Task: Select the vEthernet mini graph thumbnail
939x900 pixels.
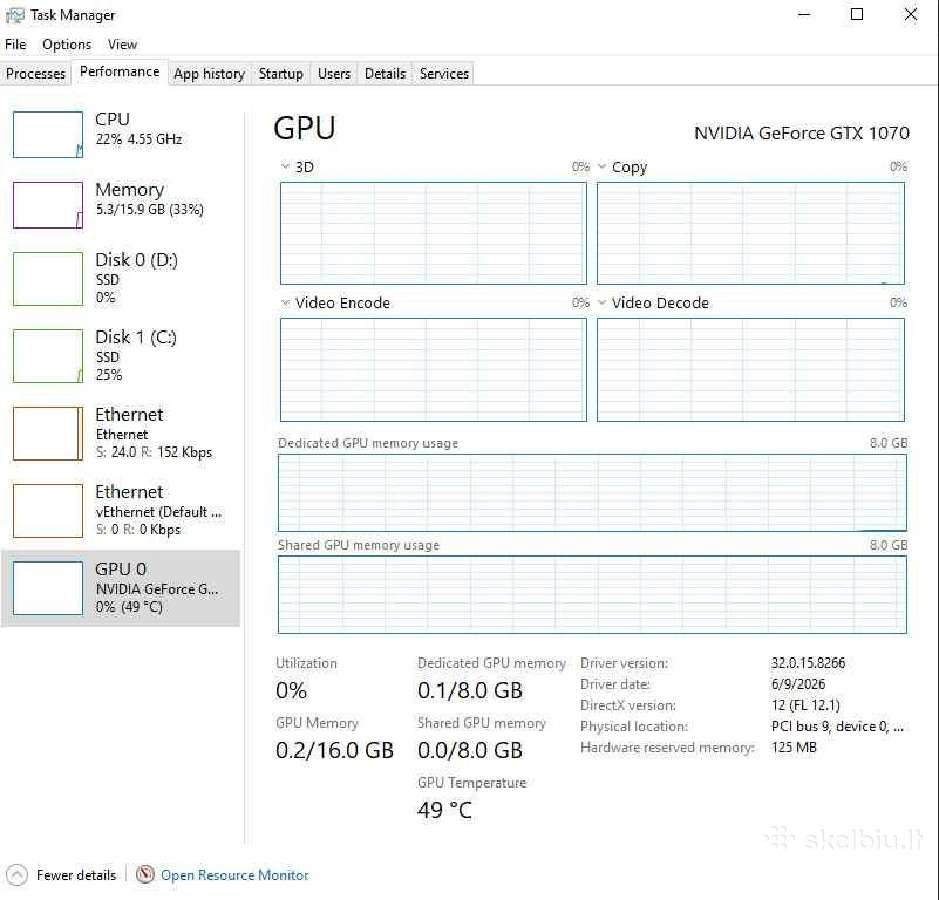Action: [48, 511]
